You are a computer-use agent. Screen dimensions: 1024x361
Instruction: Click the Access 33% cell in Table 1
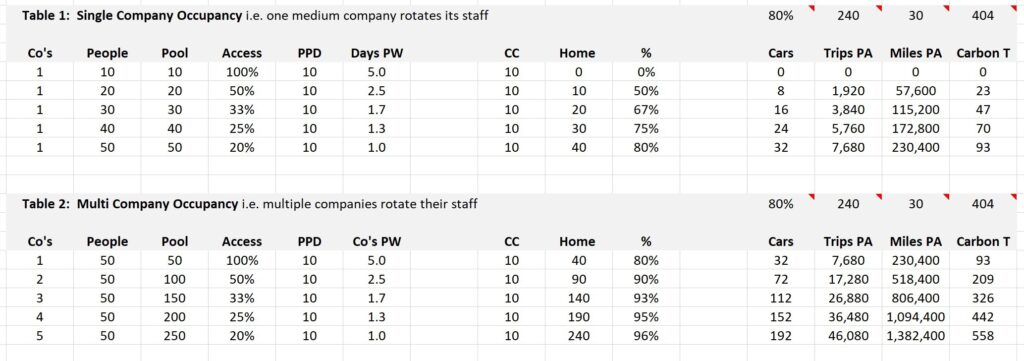click(242, 110)
